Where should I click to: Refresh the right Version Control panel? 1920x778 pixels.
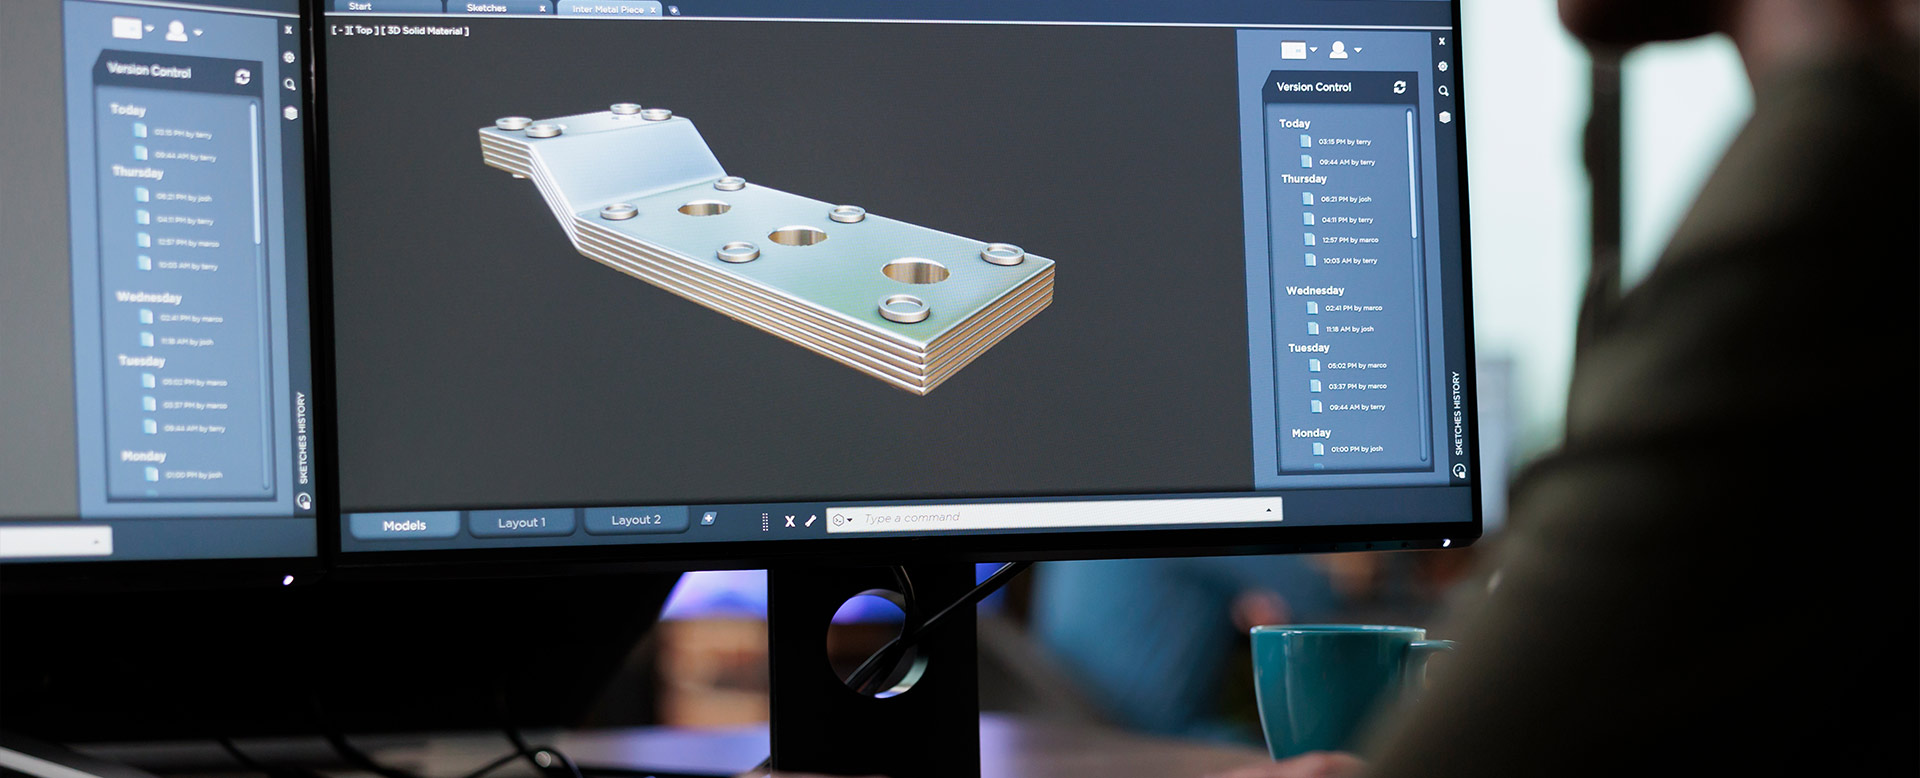click(x=1399, y=88)
